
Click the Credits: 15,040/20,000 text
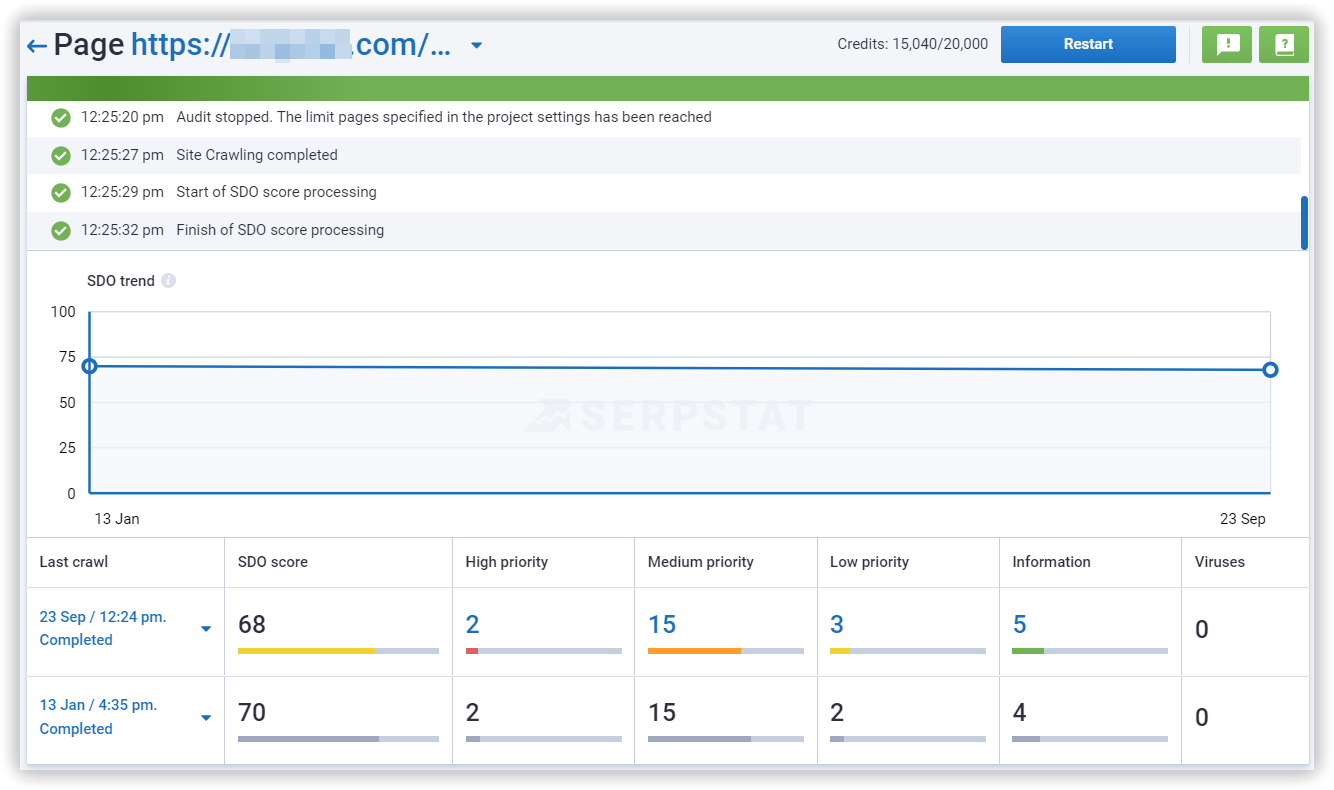click(x=913, y=44)
